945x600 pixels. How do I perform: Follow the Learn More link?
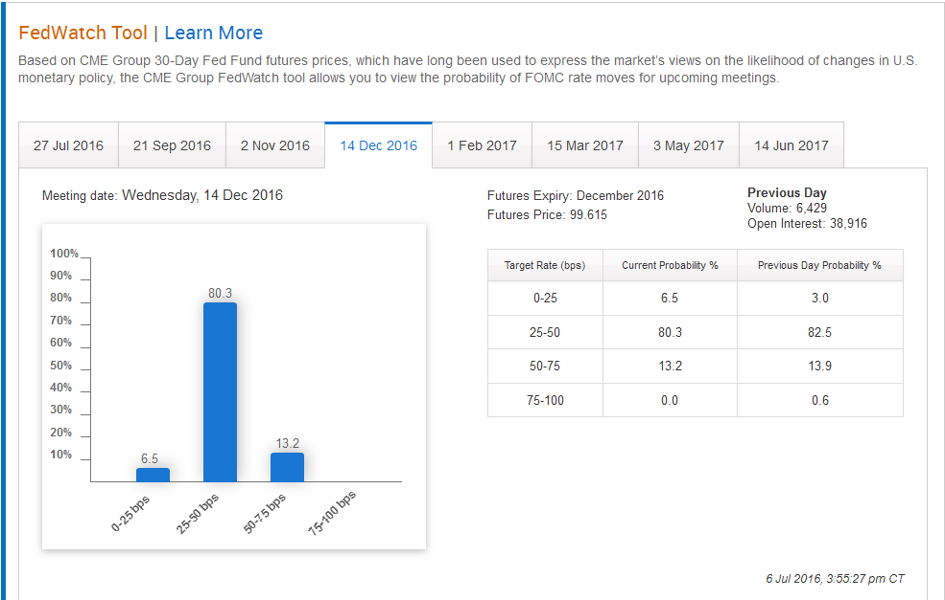tap(213, 33)
